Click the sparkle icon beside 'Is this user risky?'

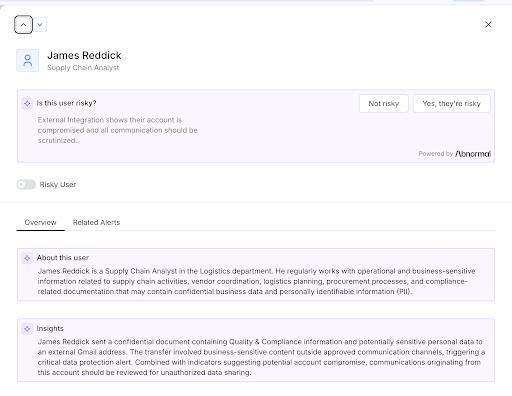[x=27, y=103]
